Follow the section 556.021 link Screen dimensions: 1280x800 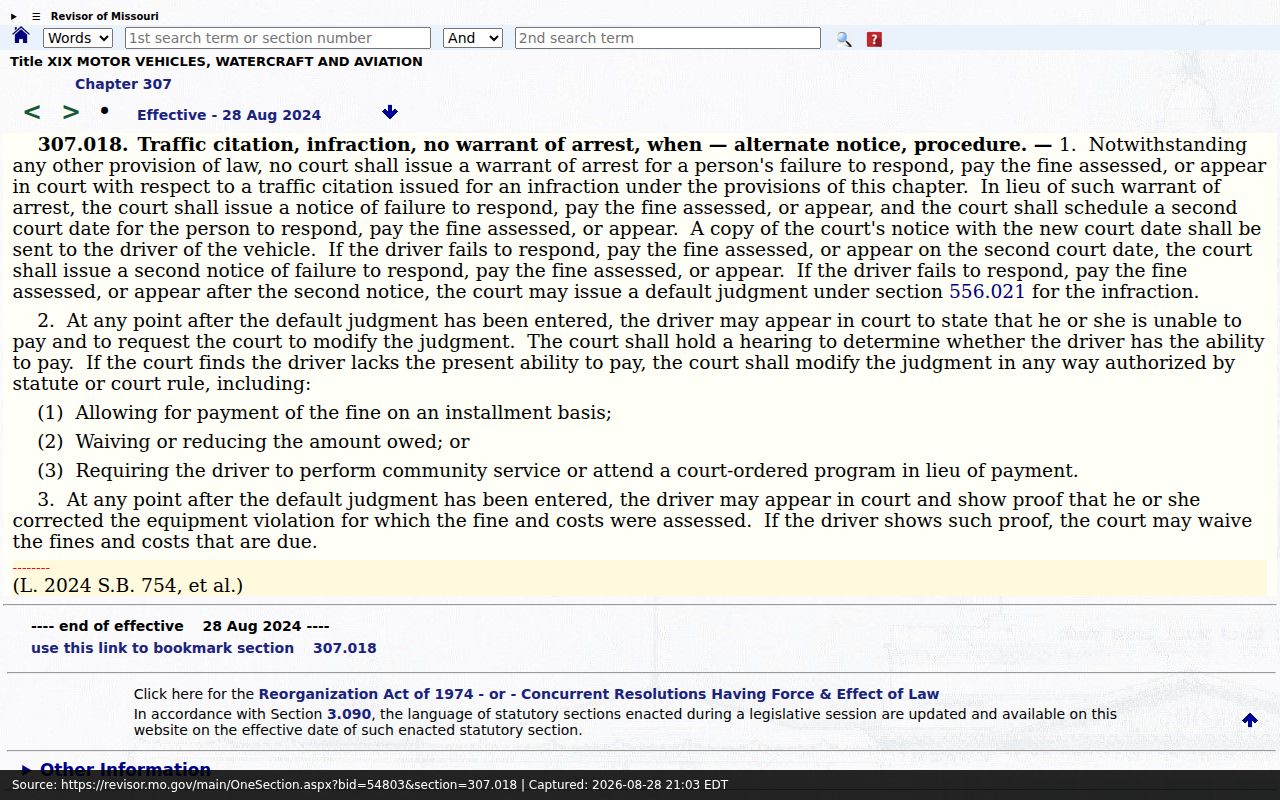(x=987, y=292)
